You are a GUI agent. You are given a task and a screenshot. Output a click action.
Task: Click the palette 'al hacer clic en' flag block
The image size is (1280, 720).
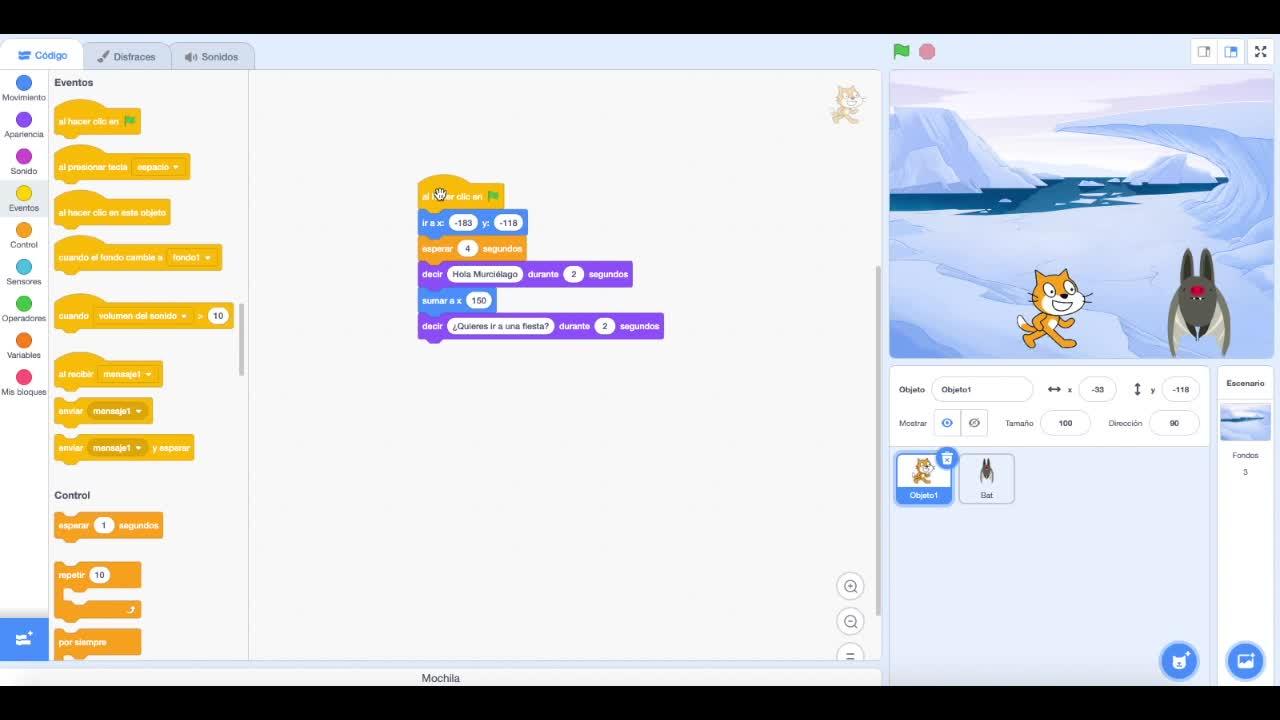click(x=97, y=119)
